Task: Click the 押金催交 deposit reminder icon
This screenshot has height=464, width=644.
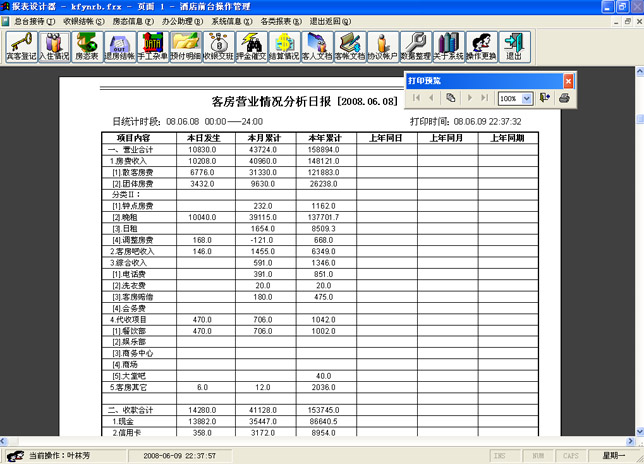Action: 251,46
